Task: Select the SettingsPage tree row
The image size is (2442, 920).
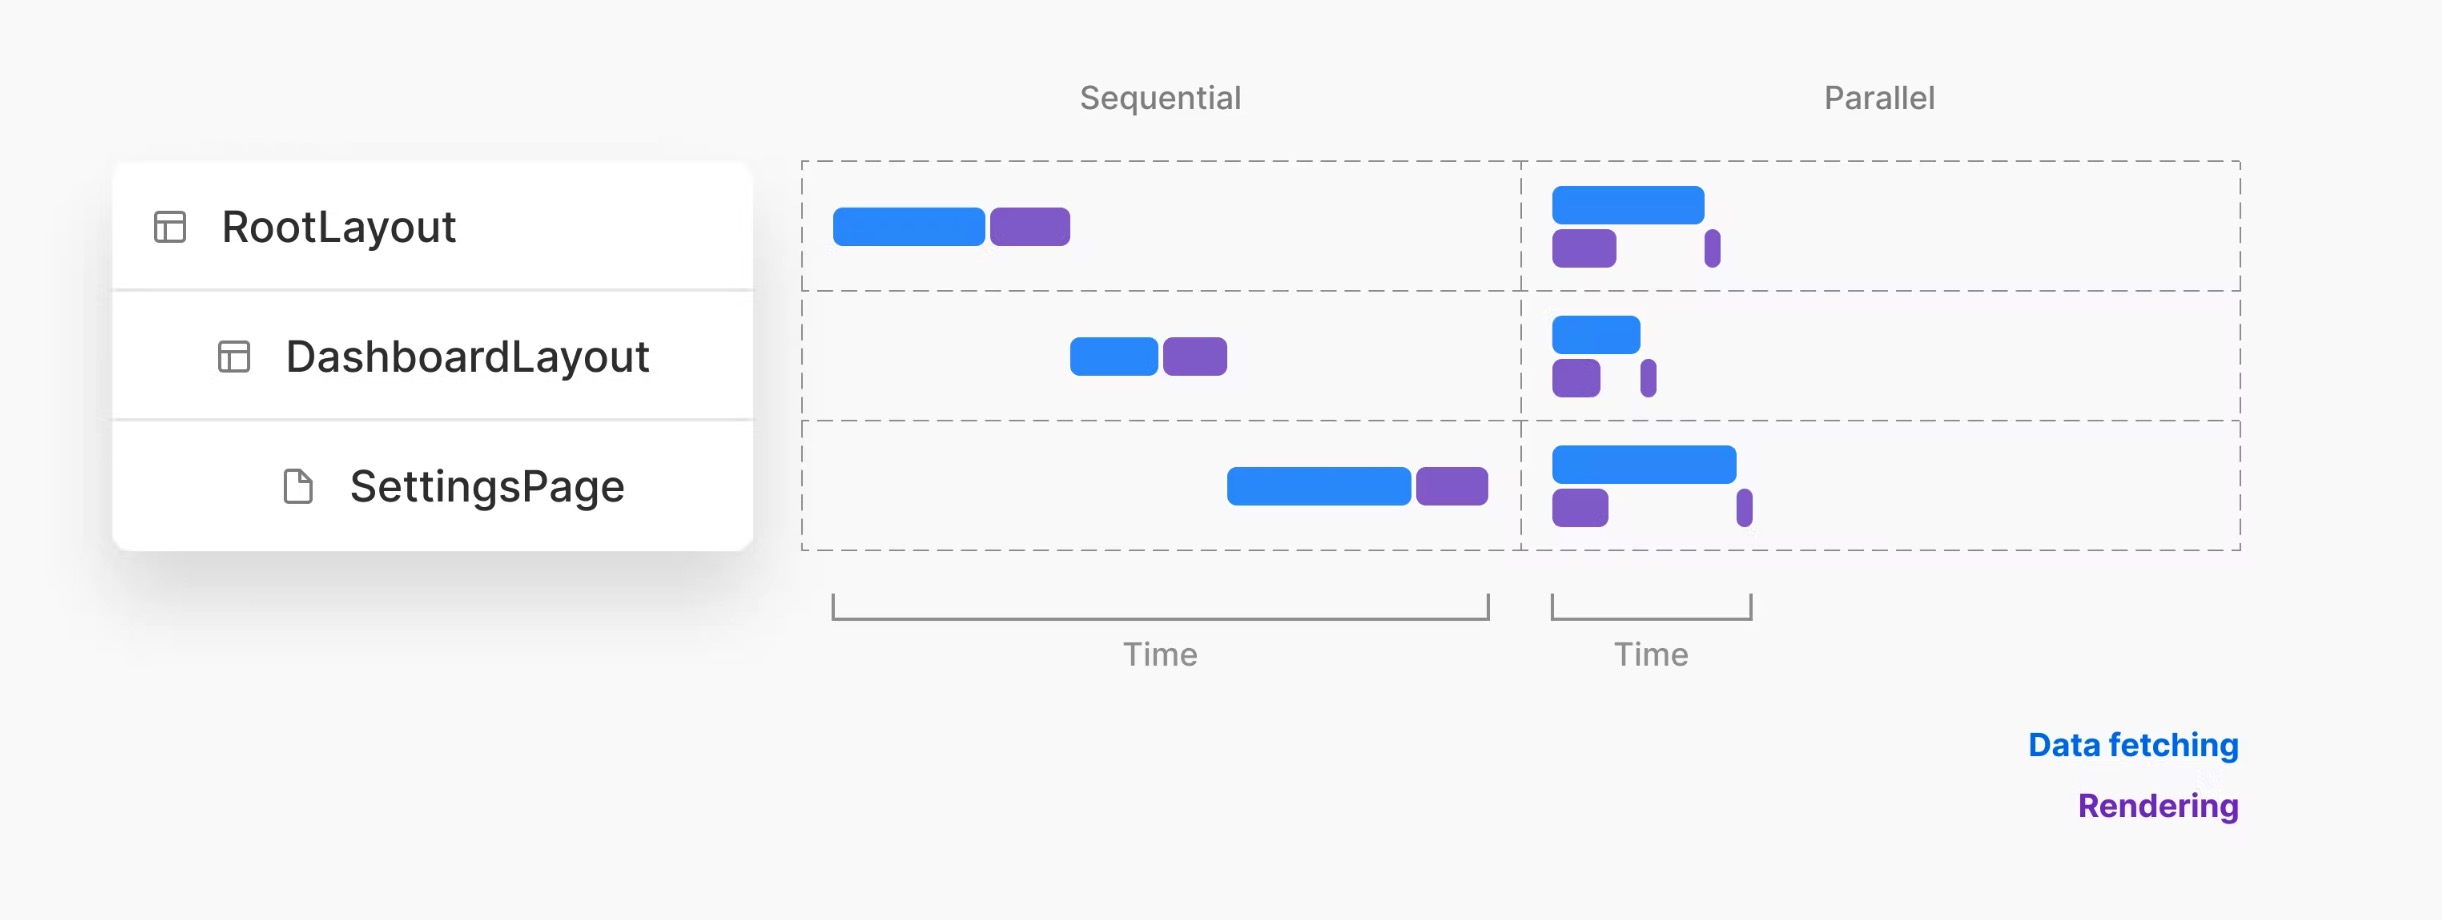Action: coord(433,486)
